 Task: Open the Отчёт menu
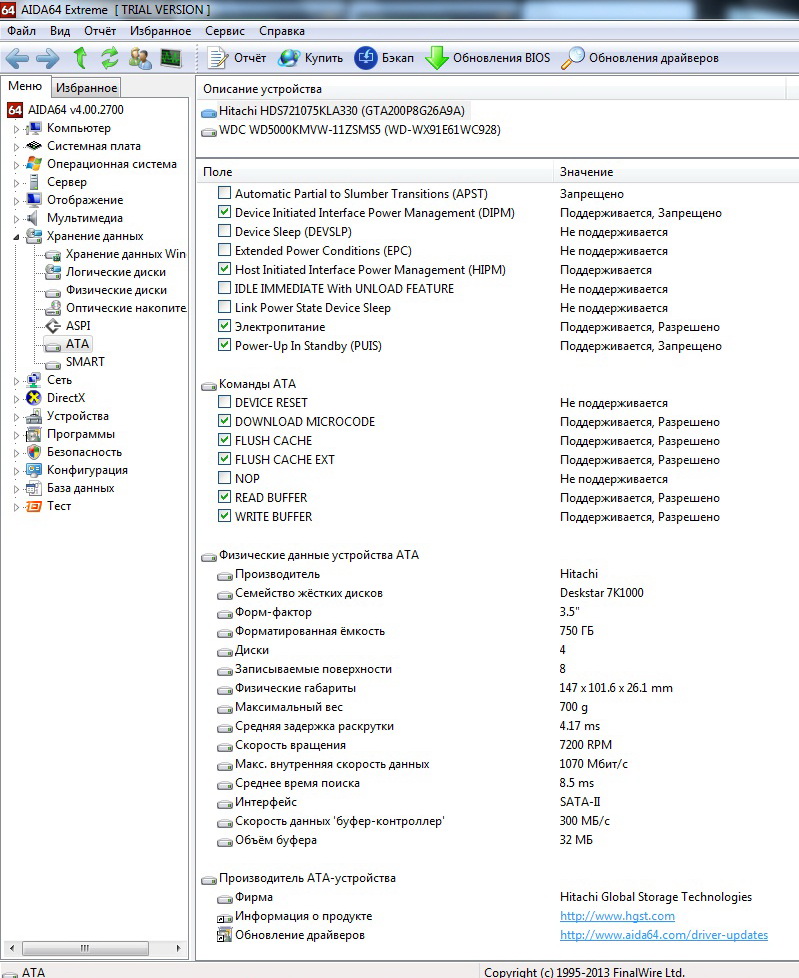(x=100, y=31)
